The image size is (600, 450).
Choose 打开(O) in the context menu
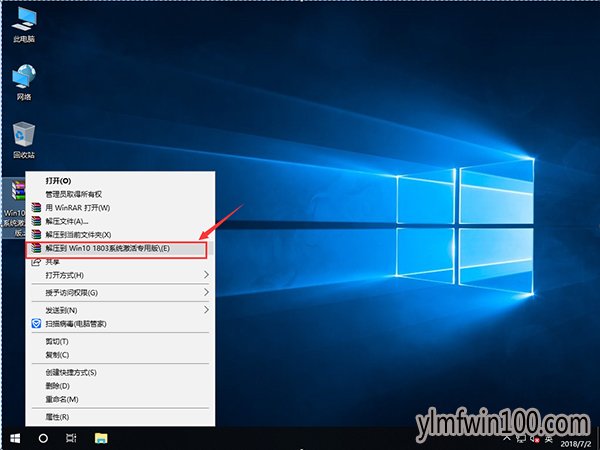tap(120, 181)
